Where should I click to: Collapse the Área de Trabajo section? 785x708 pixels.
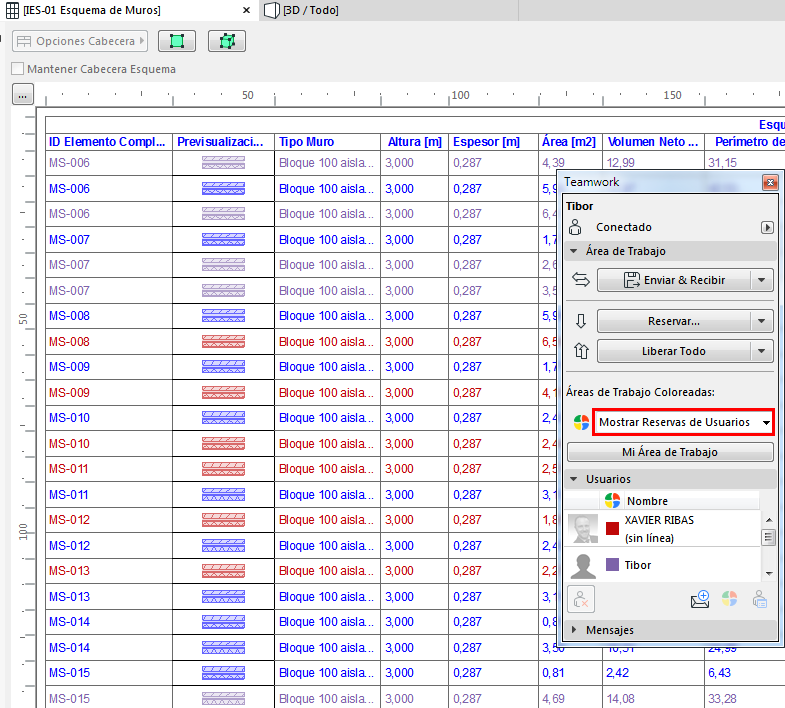coord(574,251)
